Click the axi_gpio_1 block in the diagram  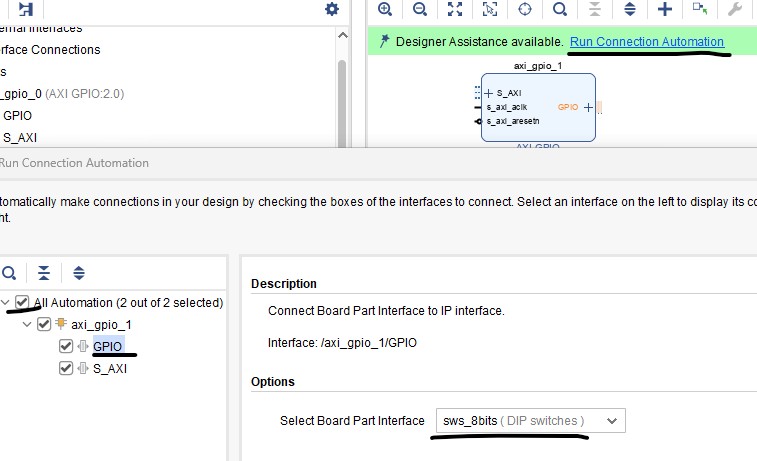538,107
